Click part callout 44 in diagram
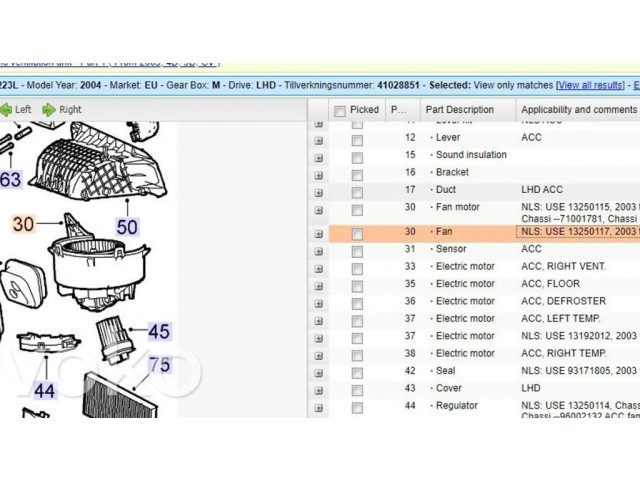Viewport: 640px width, 480px height. (x=44, y=391)
